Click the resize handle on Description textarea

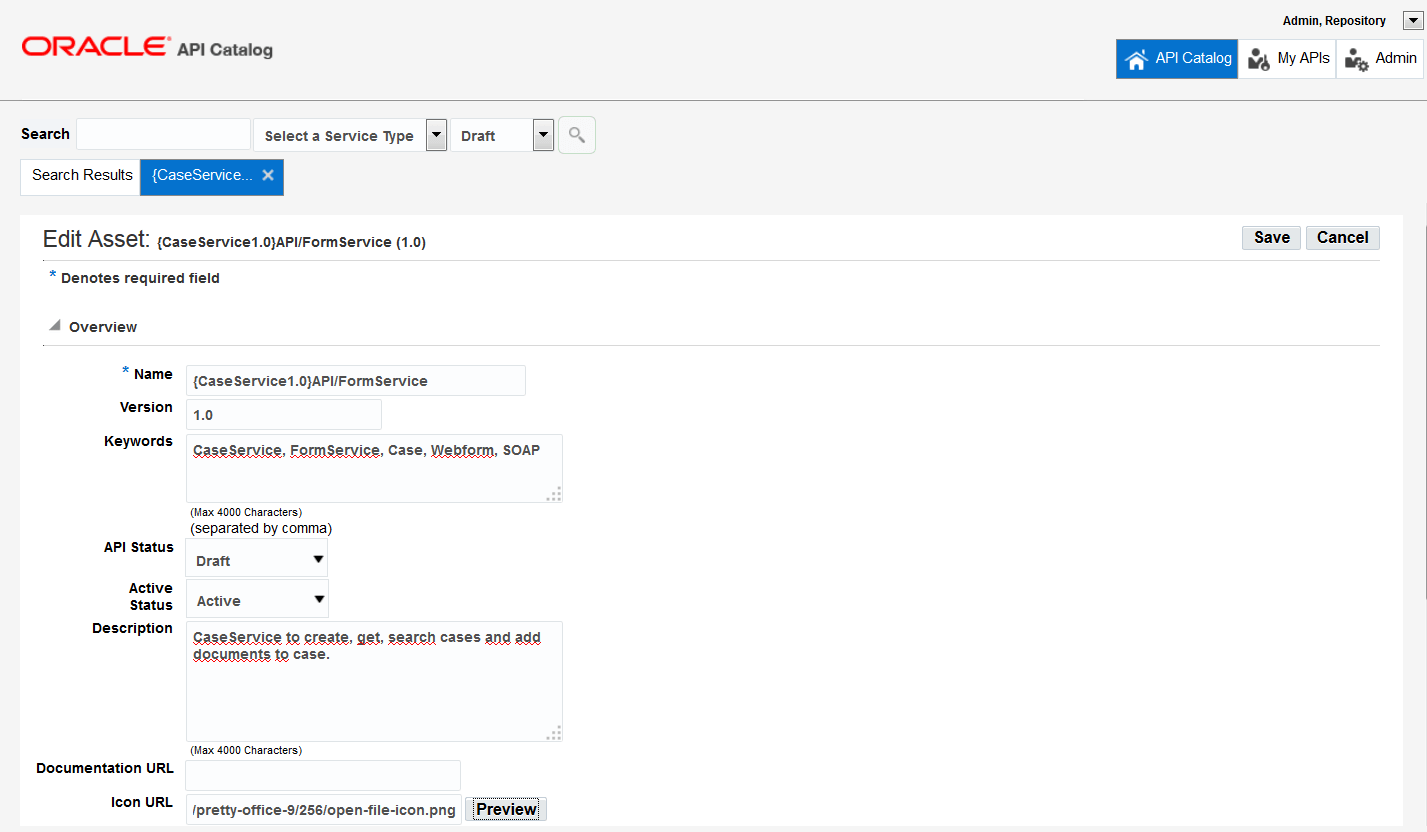click(554, 732)
